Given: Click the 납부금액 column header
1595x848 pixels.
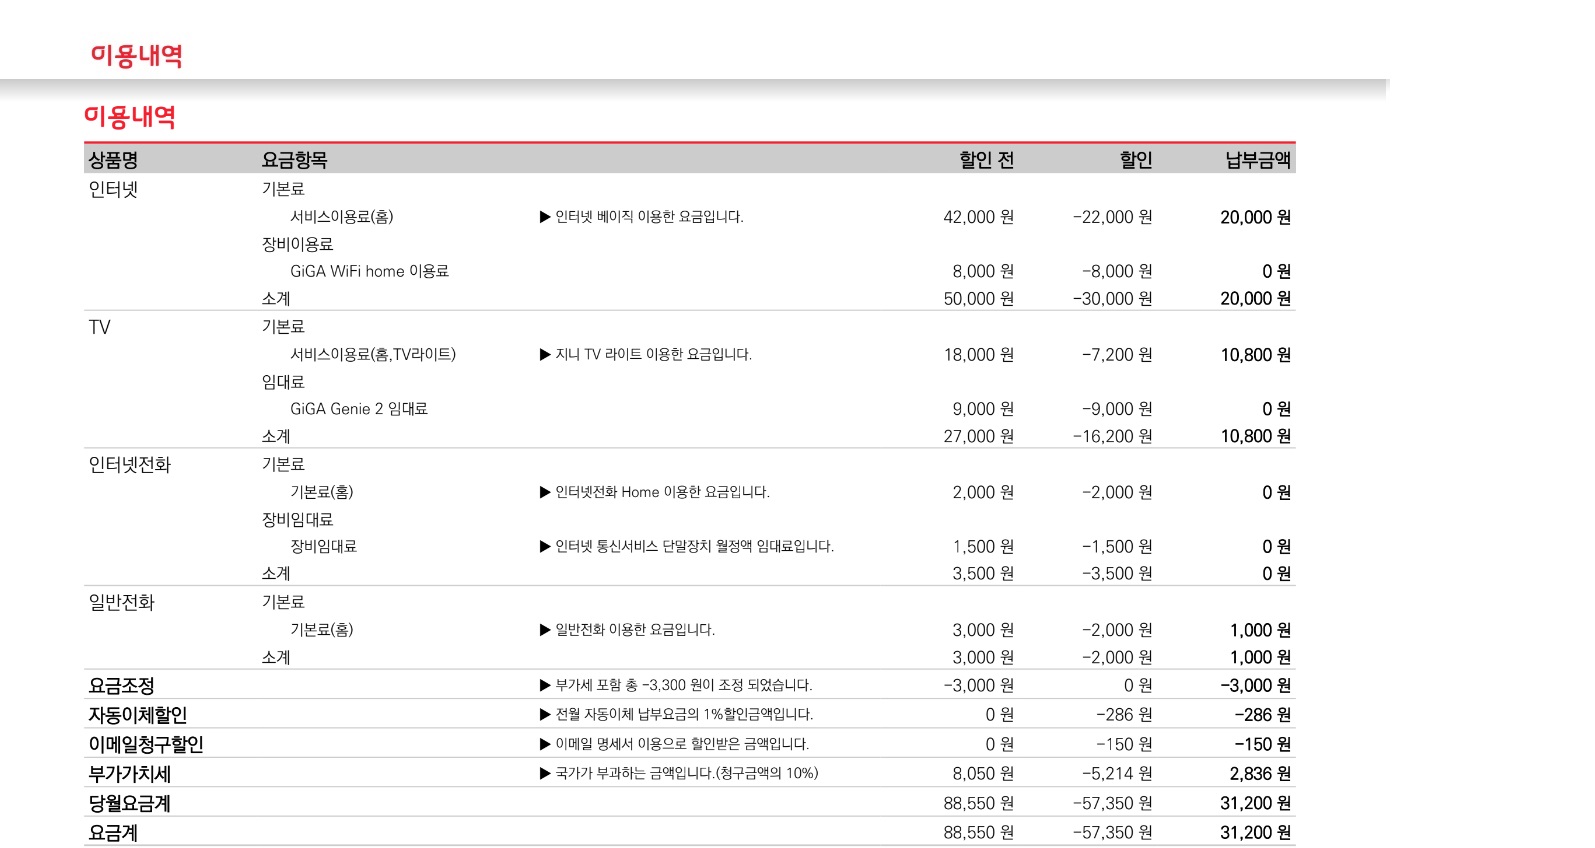Looking at the screenshot, I should tap(1257, 160).
